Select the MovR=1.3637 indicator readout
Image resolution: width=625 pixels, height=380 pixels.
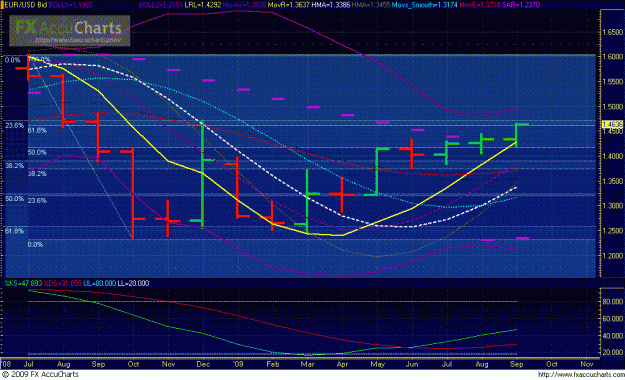pos(289,5)
